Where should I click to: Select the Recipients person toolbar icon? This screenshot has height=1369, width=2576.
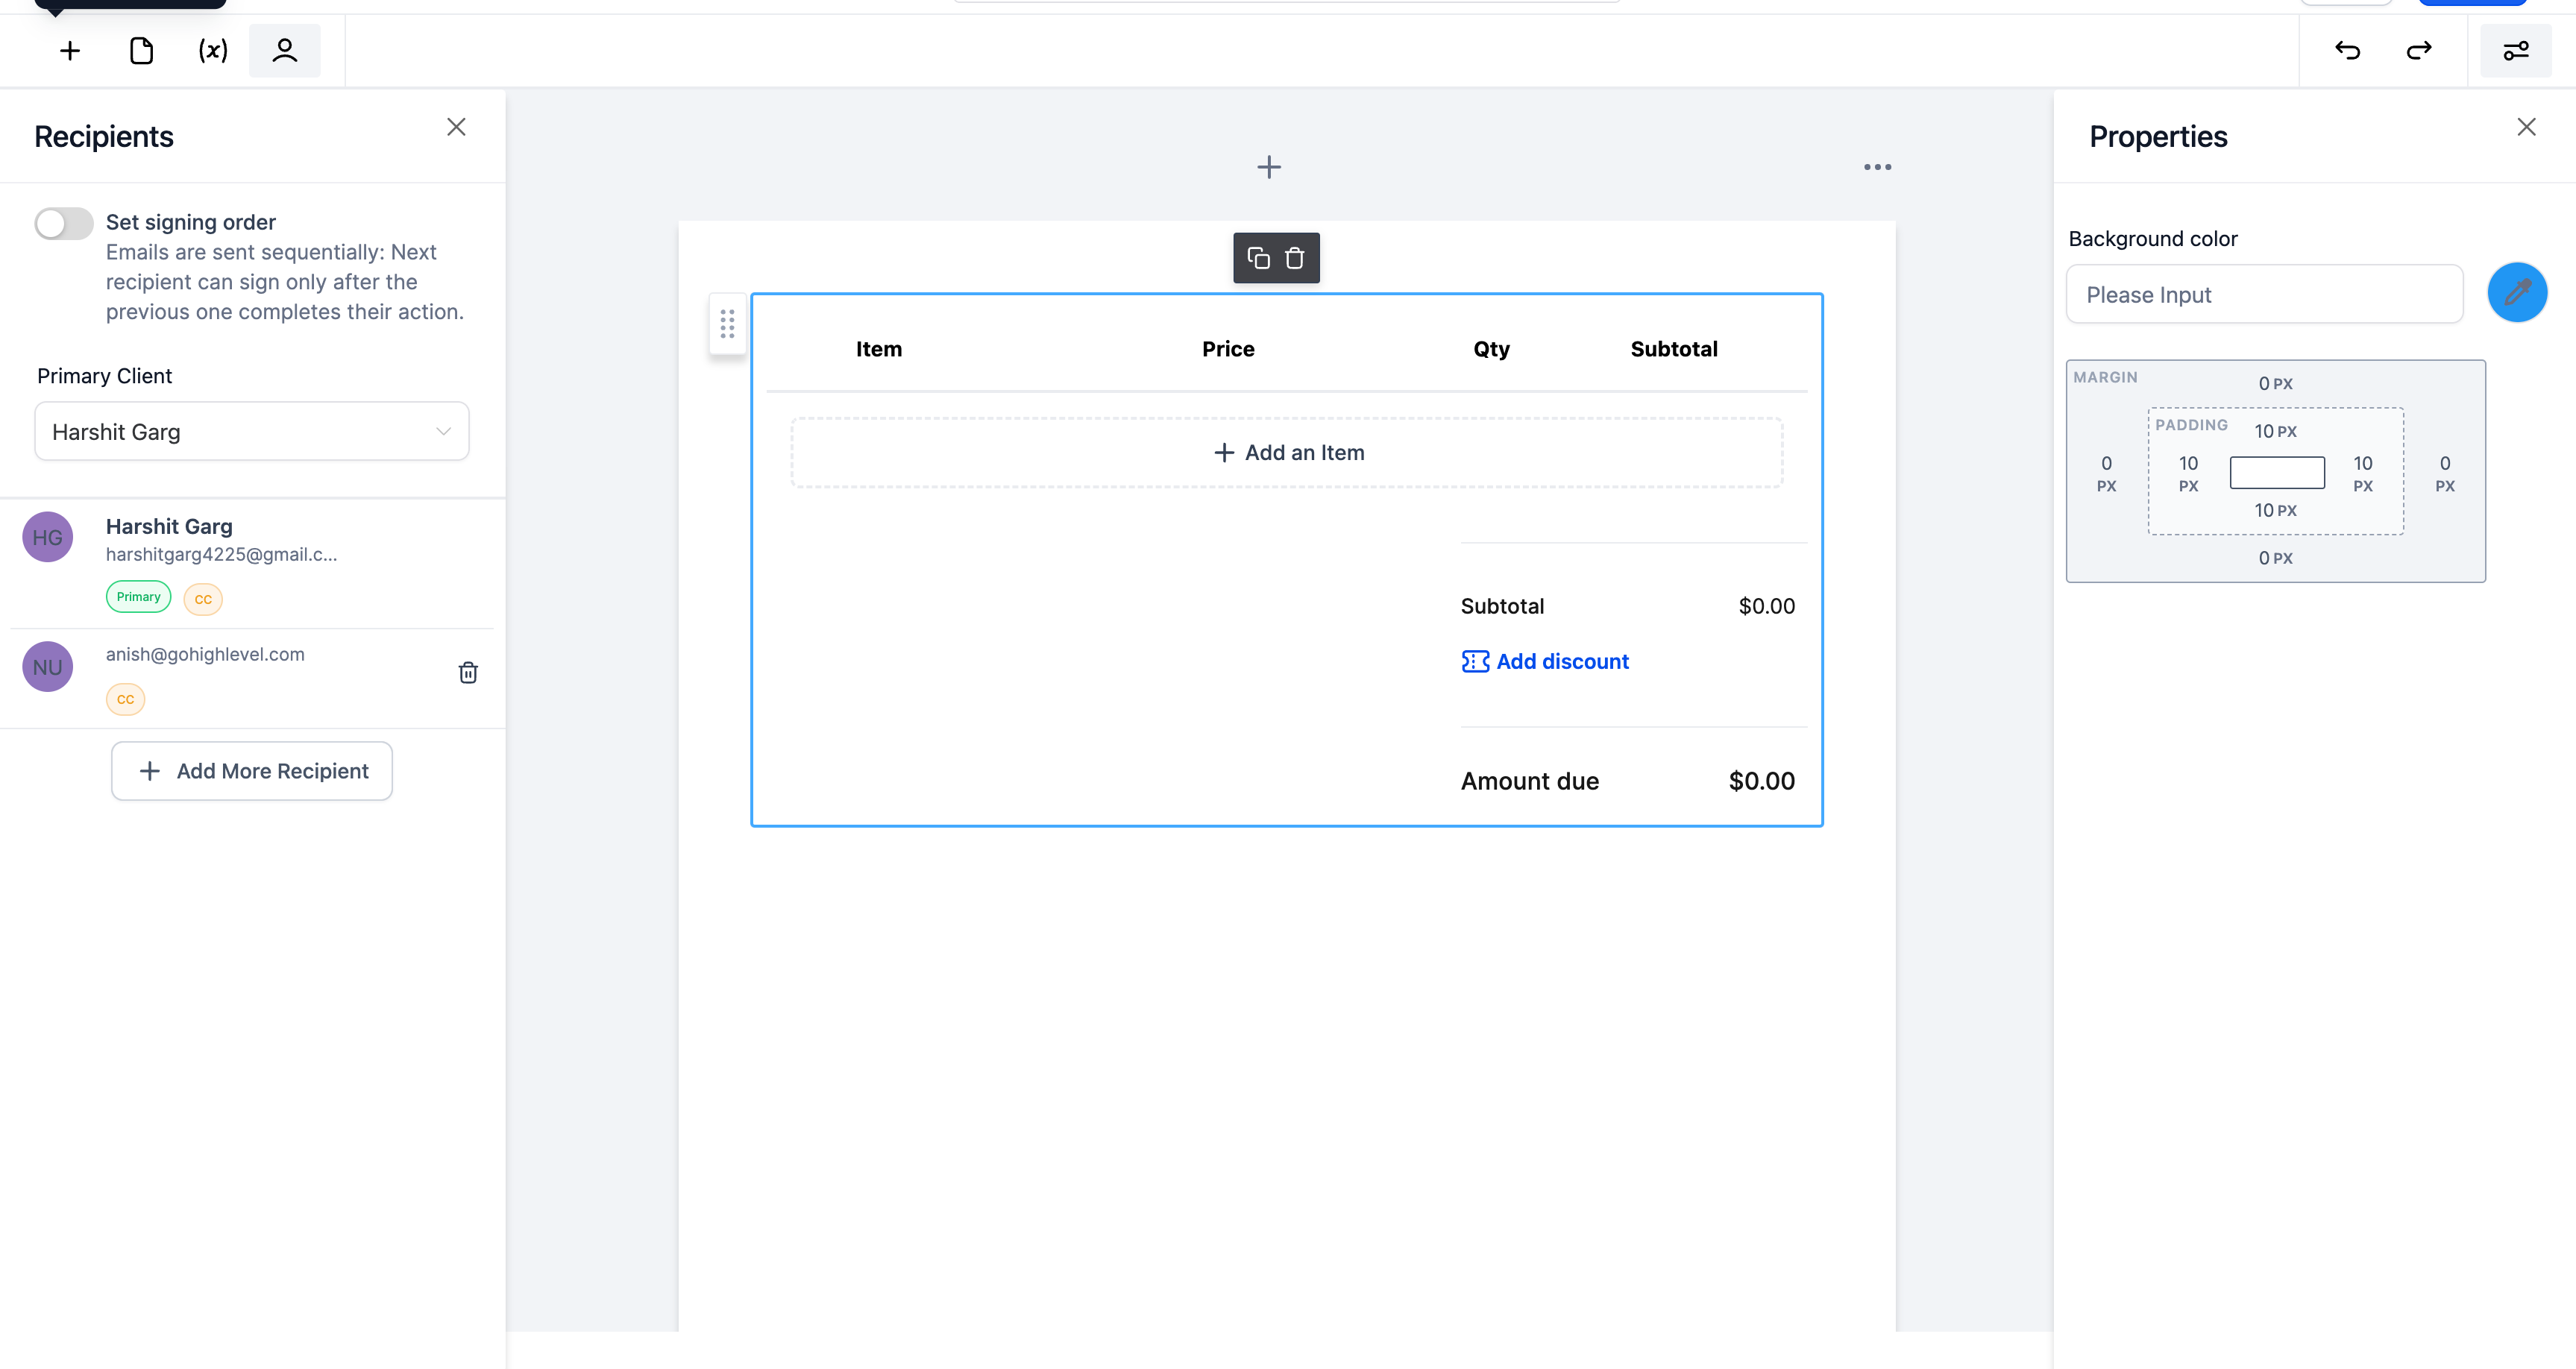point(285,51)
